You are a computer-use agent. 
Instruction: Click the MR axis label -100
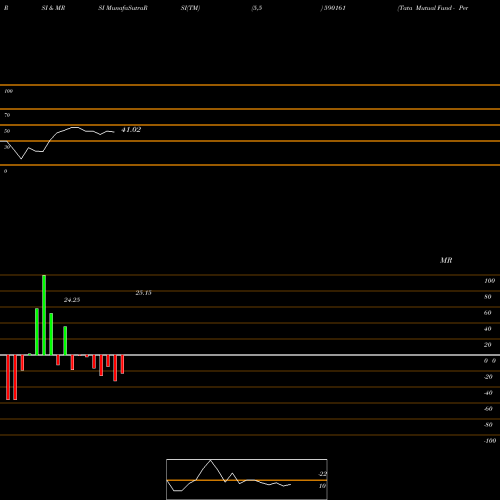[490, 441]
